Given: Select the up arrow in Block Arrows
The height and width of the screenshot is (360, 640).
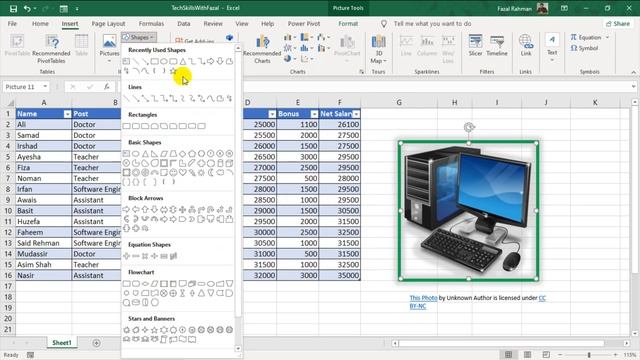Looking at the screenshot, I should click(x=145, y=209).
